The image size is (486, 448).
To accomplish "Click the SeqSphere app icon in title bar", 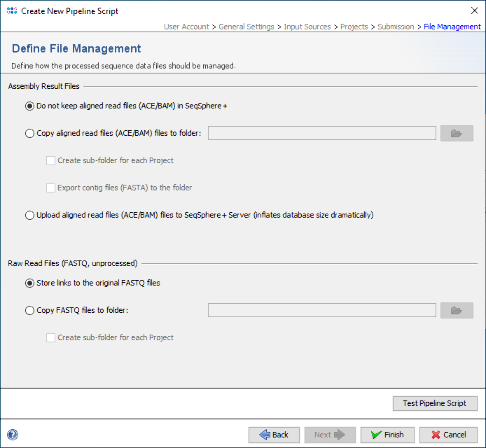I will click(x=12, y=11).
